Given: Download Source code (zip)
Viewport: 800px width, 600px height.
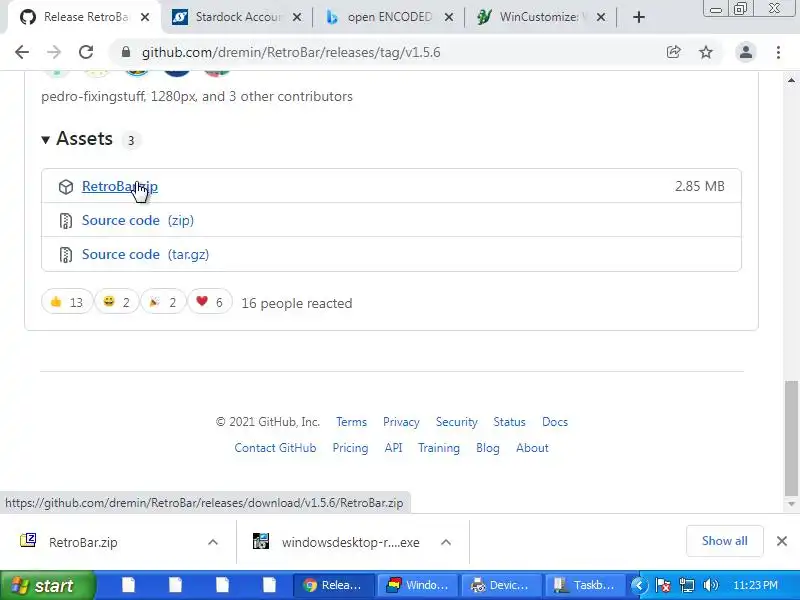Looking at the screenshot, I should point(138,220).
